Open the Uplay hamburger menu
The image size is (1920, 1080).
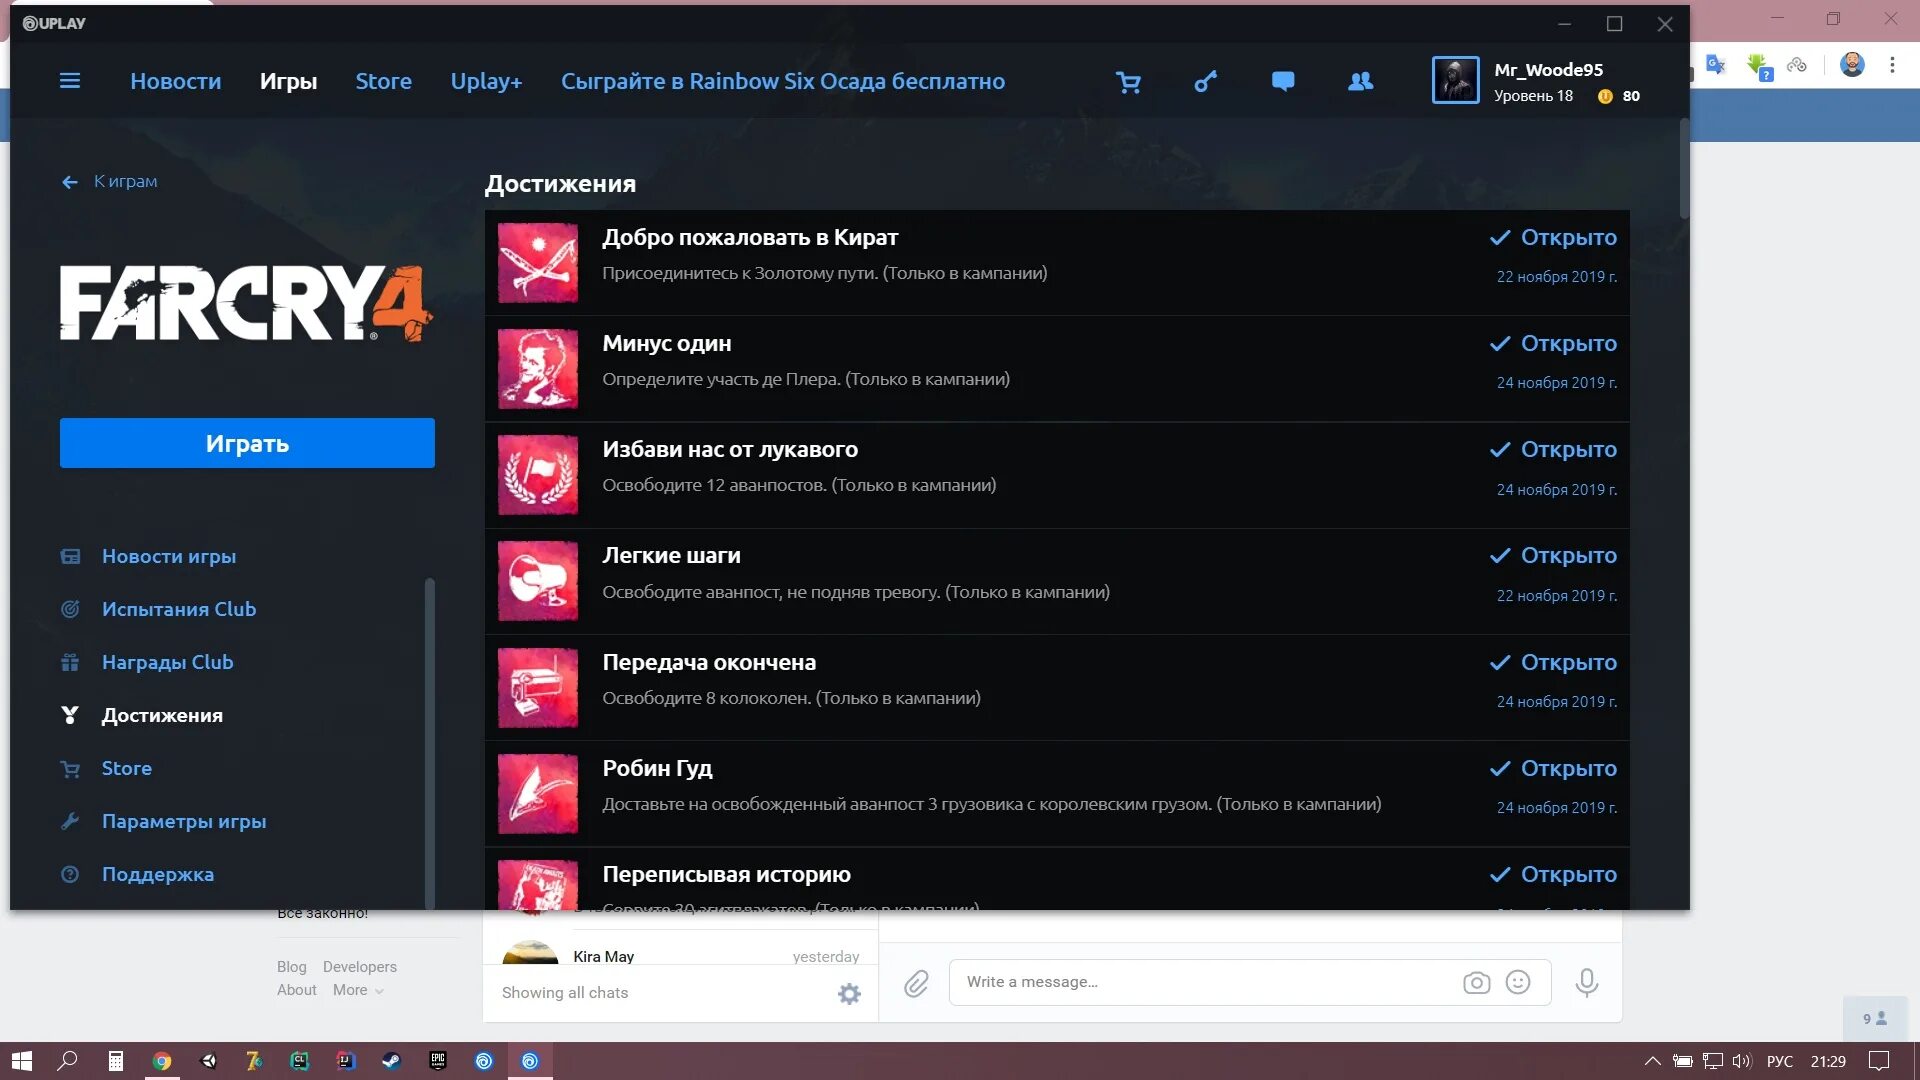click(x=70, y=81)
